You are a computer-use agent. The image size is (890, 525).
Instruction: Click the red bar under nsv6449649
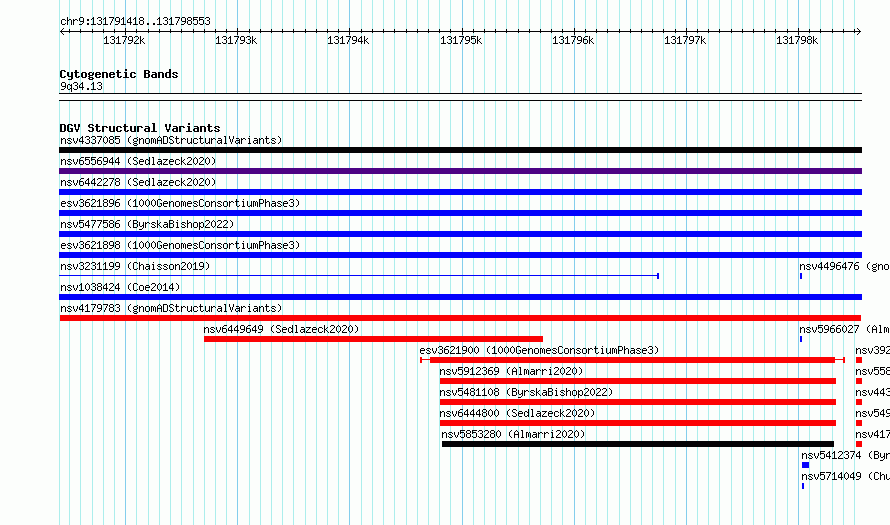(373, 339)
